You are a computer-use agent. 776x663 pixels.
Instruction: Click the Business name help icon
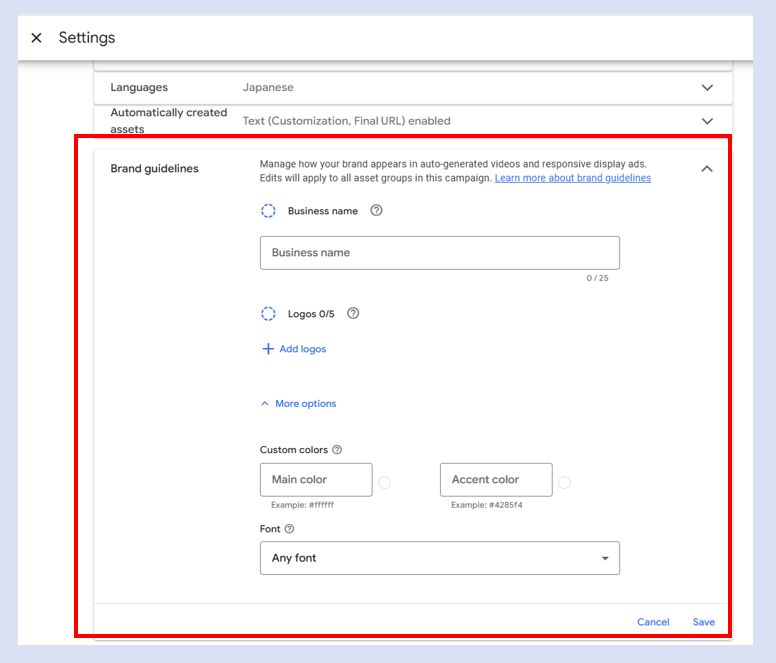[376, 211]
